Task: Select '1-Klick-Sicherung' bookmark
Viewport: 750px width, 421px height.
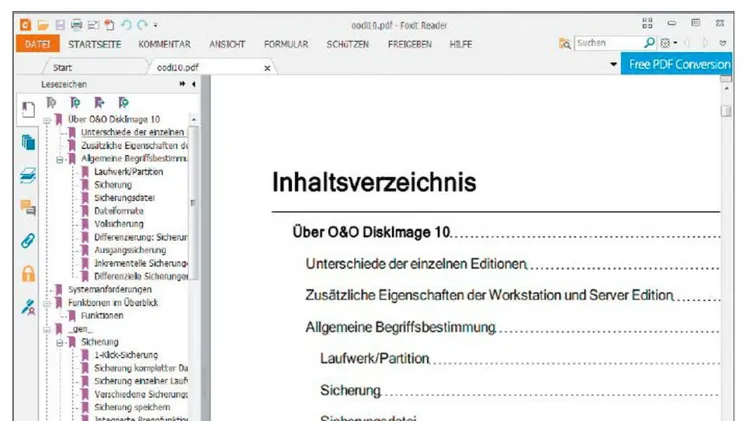Action: click(x=126, y=355)
